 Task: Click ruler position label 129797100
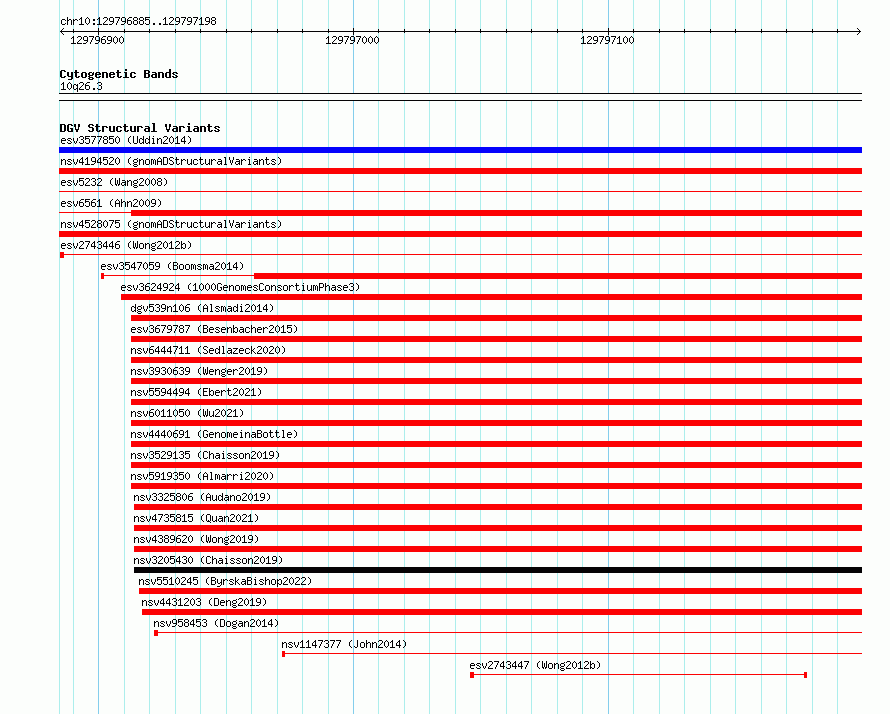pos(607,40)
